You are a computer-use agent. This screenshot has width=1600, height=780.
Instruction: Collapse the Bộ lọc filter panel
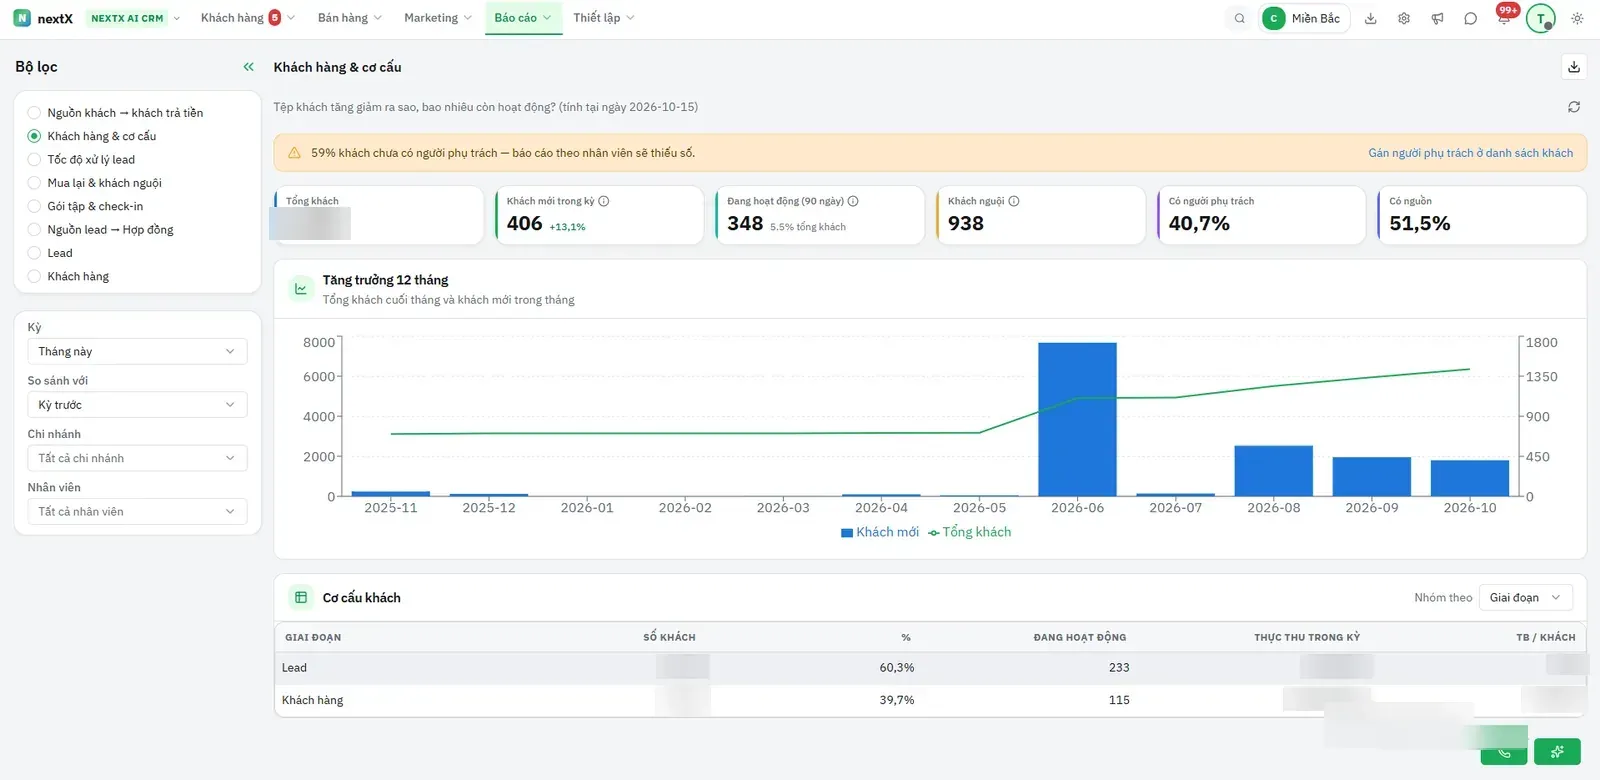[249, 67]
